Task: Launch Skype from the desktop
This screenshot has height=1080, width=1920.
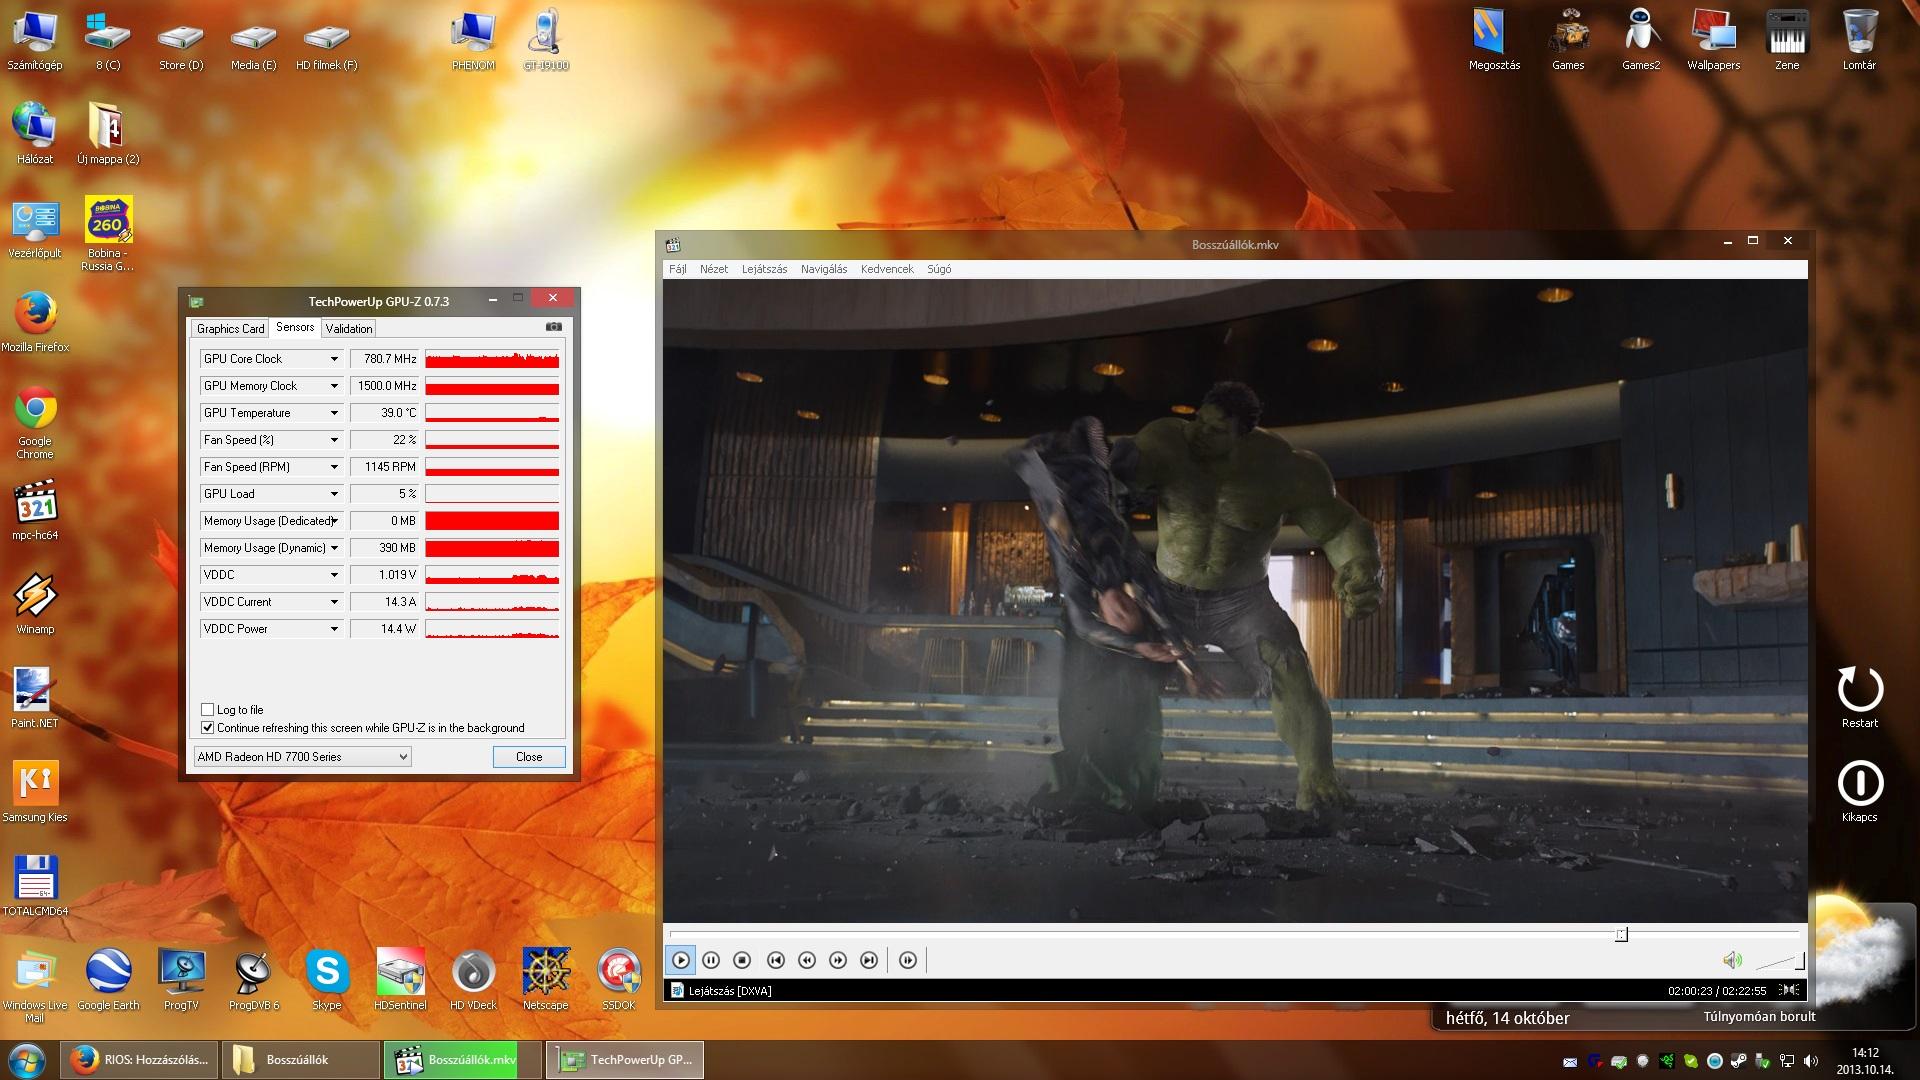Action: pos(327,979)
